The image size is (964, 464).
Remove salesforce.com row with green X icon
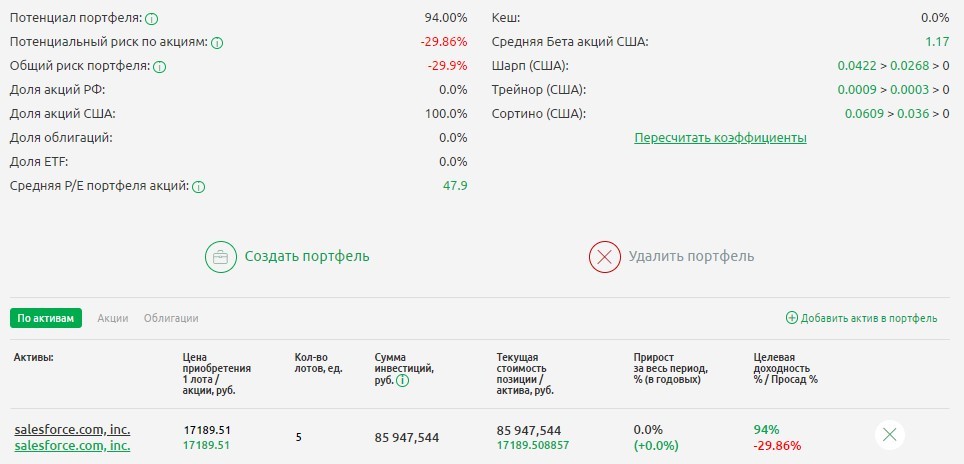click(x=890, y=435)
